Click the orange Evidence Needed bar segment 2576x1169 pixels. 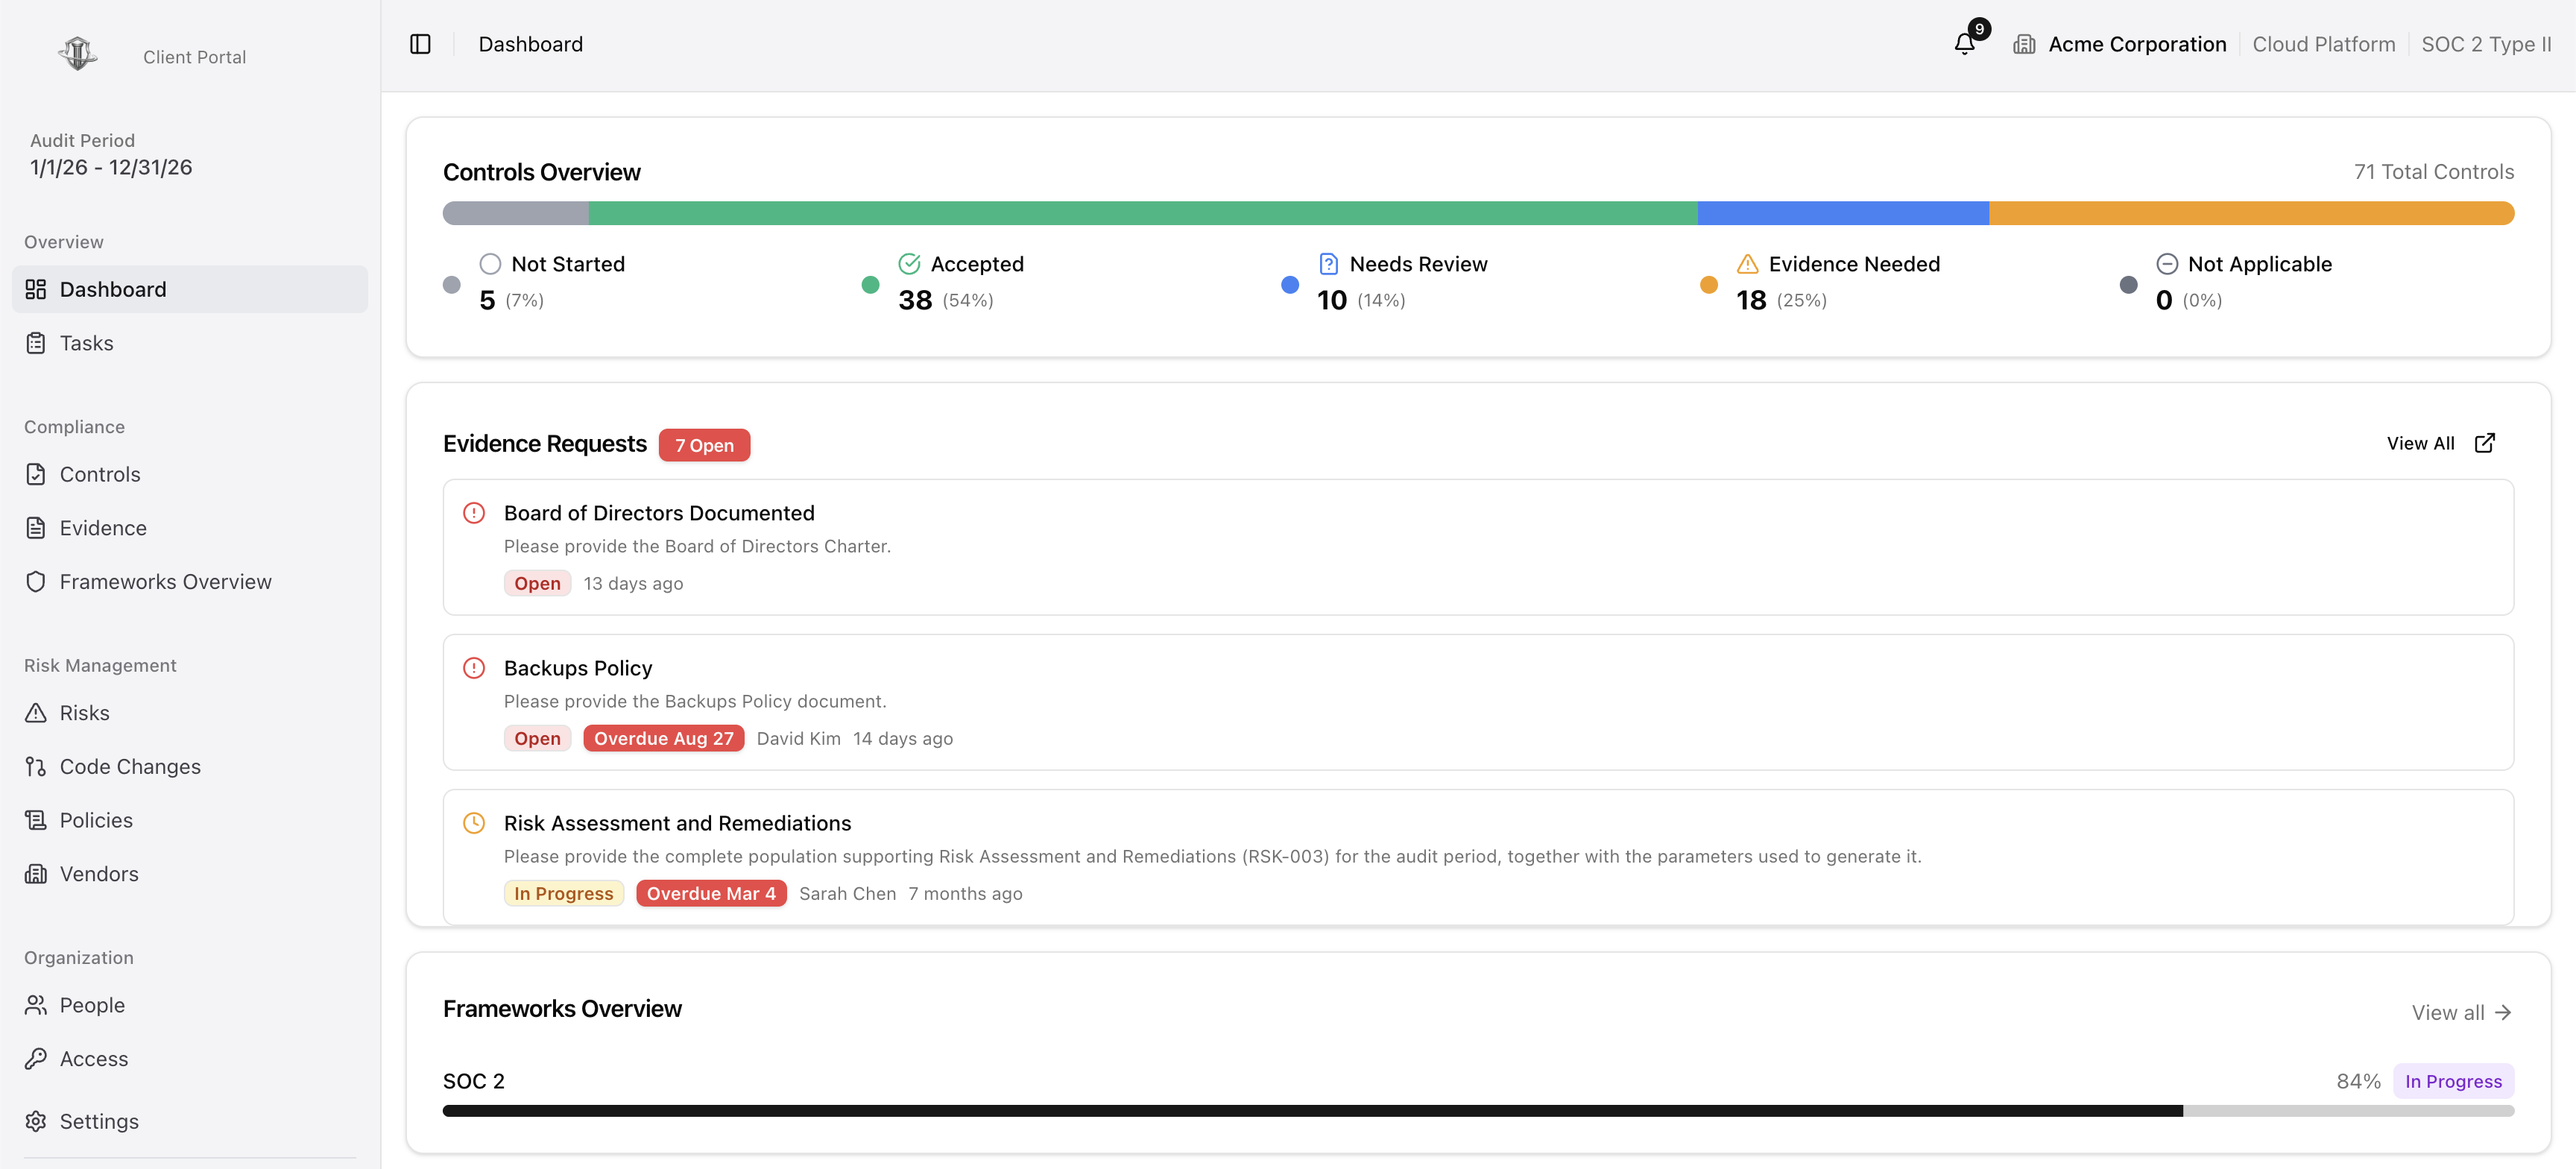[x=2251, y=213]
